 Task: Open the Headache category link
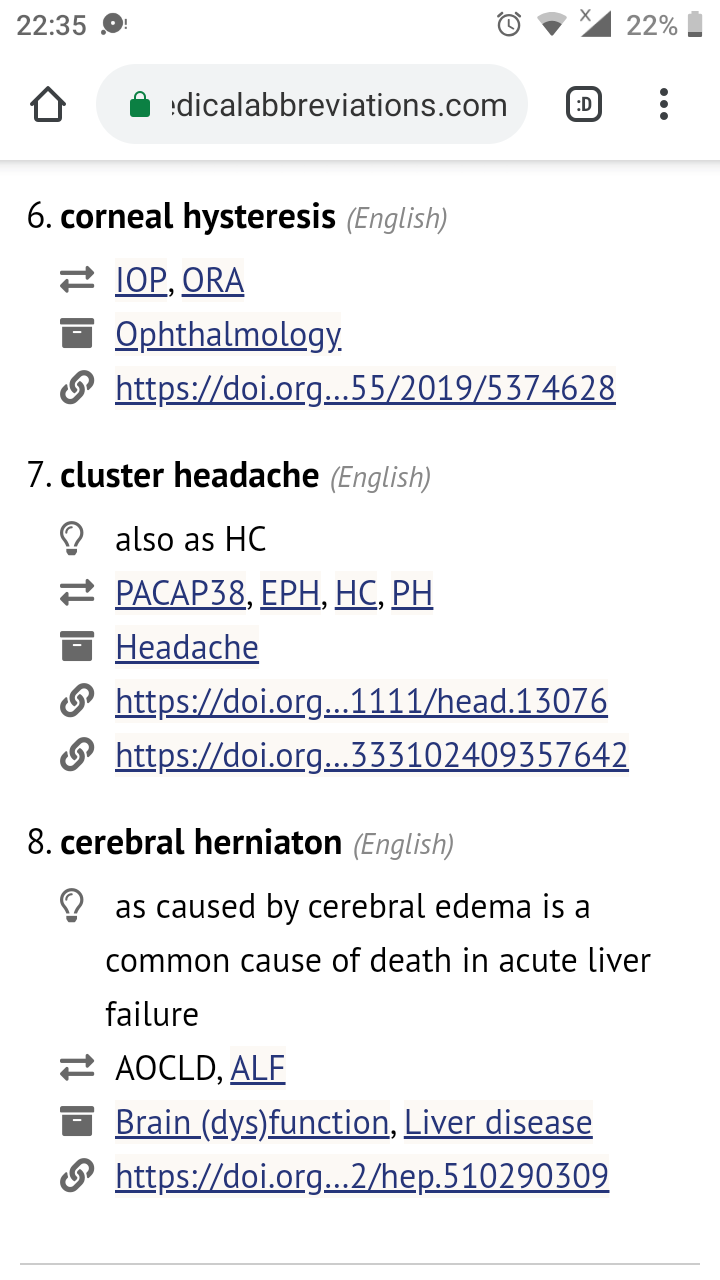187,648
